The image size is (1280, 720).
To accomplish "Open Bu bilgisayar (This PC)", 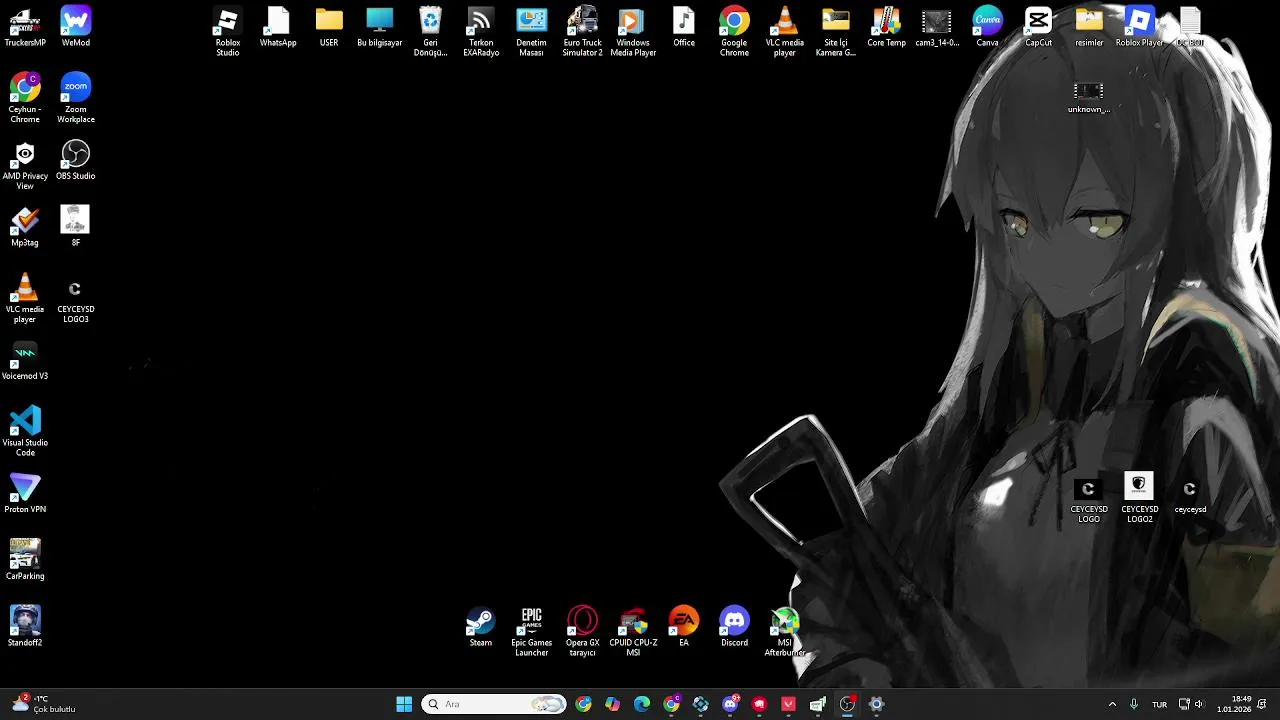I will click(380, 27).
